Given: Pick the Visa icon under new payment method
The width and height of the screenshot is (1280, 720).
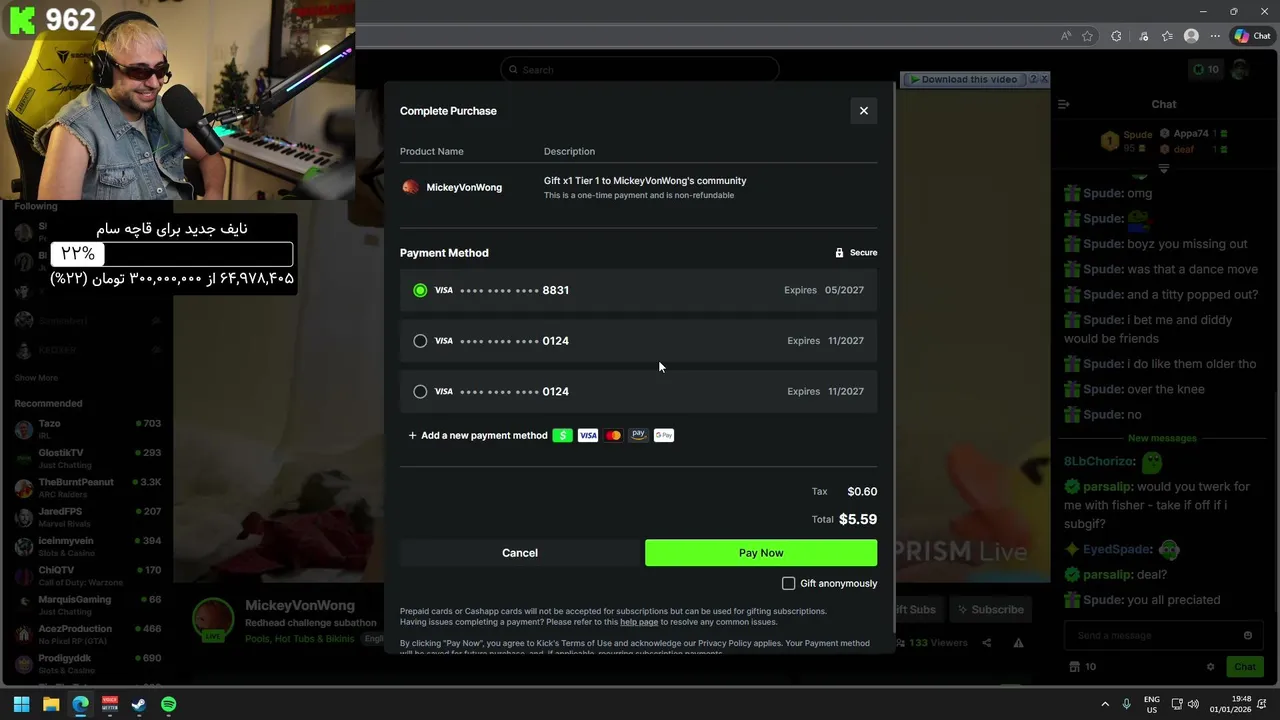Looking at the screenshot, I should 588,435.
